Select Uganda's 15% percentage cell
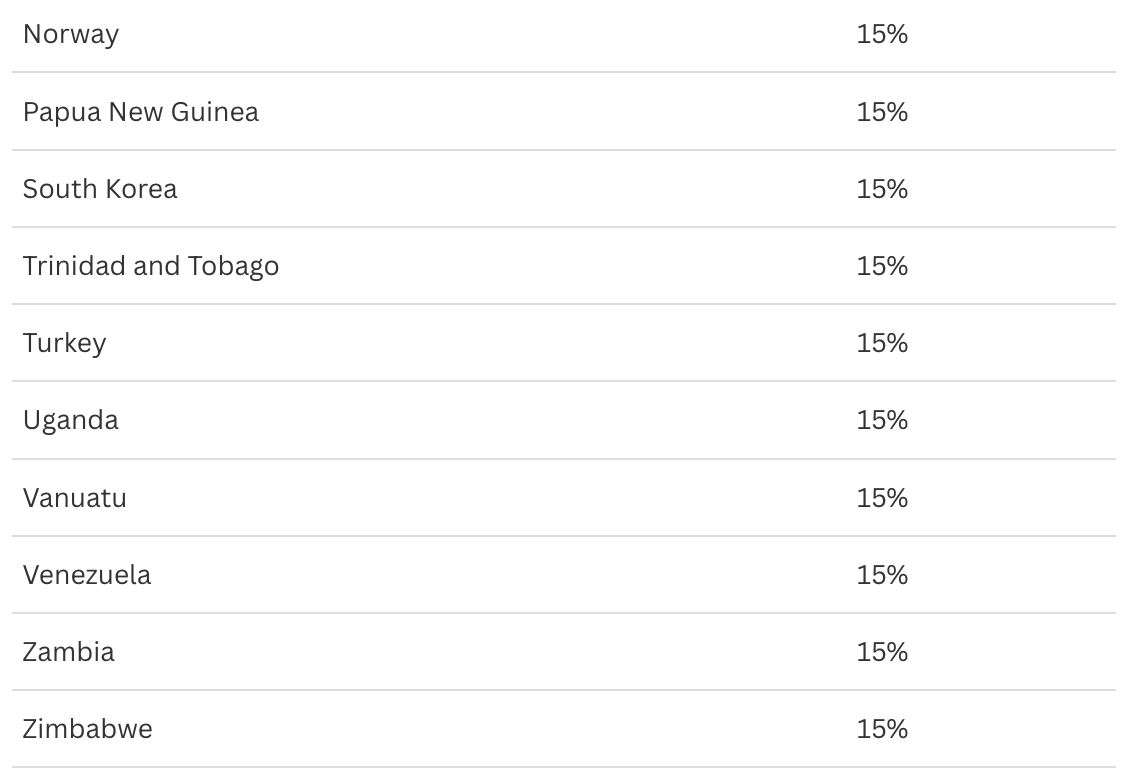The image size is (1136, 784). tap(882, 420)
